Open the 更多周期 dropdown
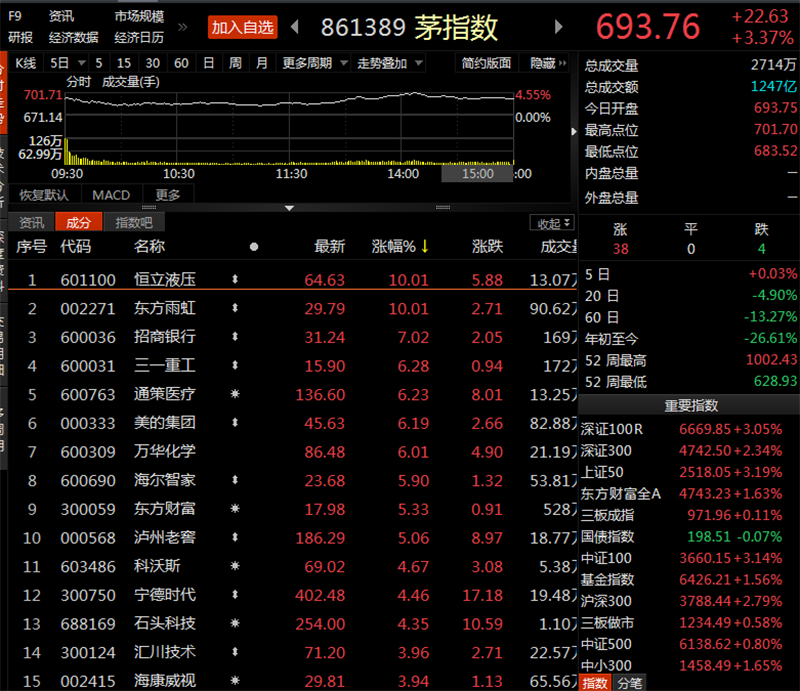Viewport: 800px width, 691px height. tap(344, 63)
